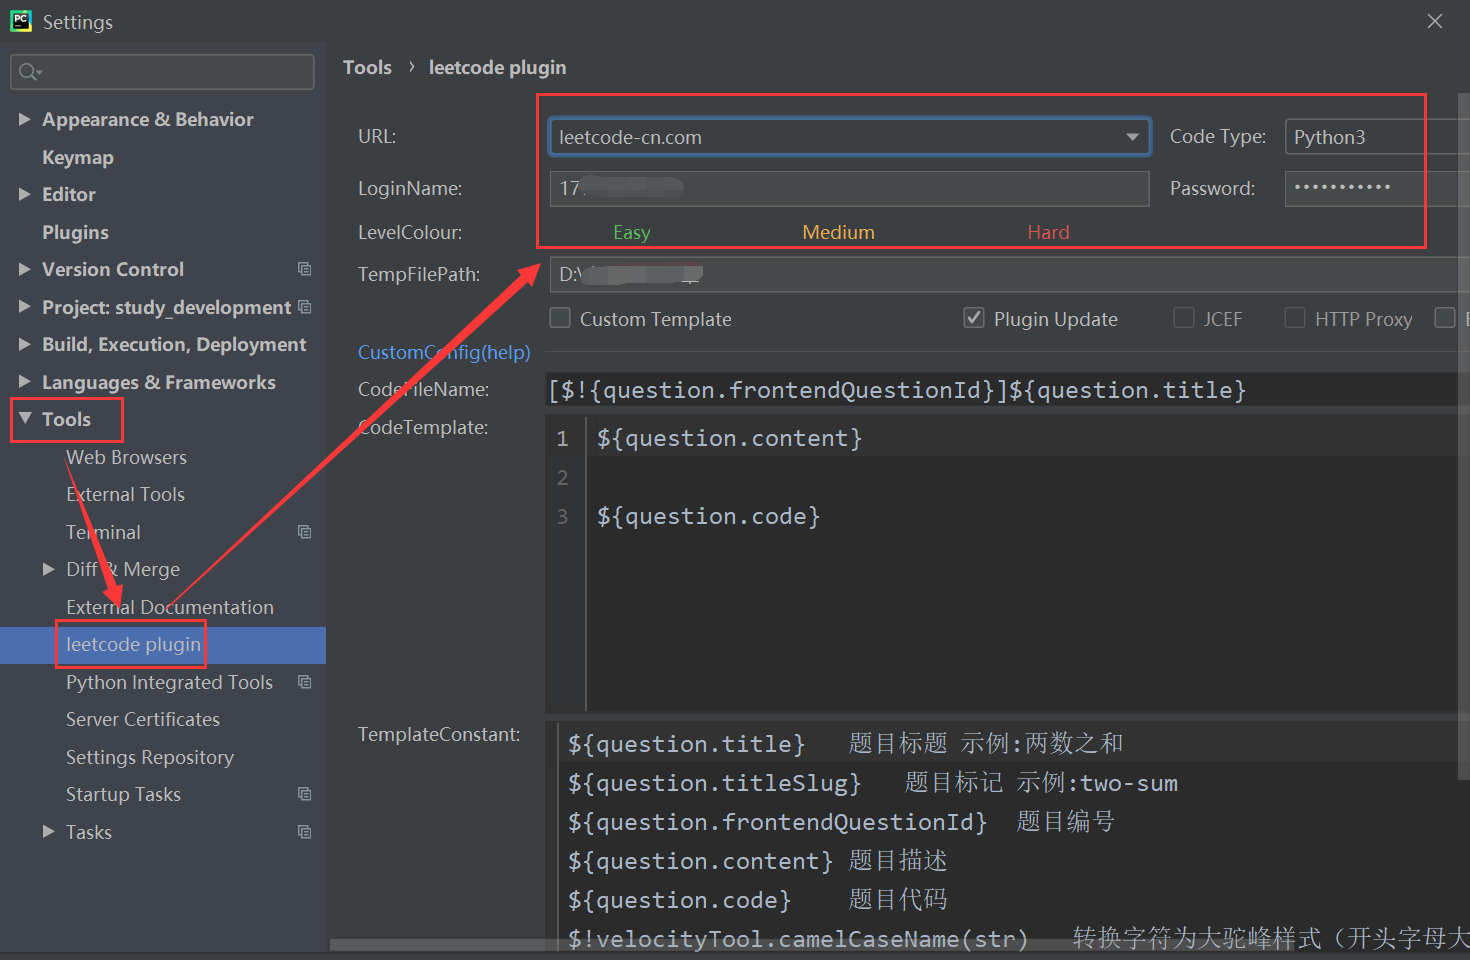Expand the Languages & Frameworks section
The height and width of the screenshot is (960, 1470).
pos(25,382)
